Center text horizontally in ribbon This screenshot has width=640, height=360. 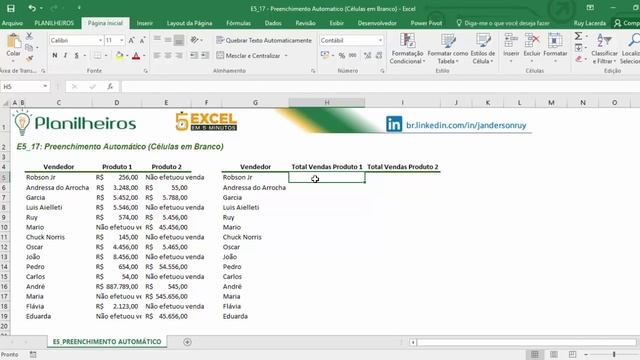(168, 56)
